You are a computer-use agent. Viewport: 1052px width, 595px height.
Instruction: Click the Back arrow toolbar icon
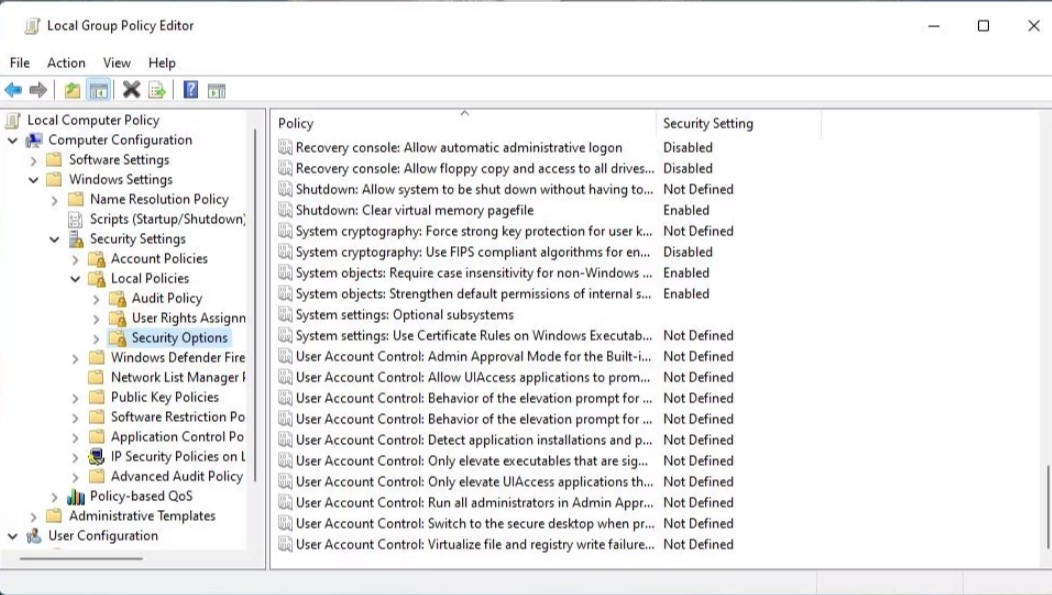click(x=13, y=90)
